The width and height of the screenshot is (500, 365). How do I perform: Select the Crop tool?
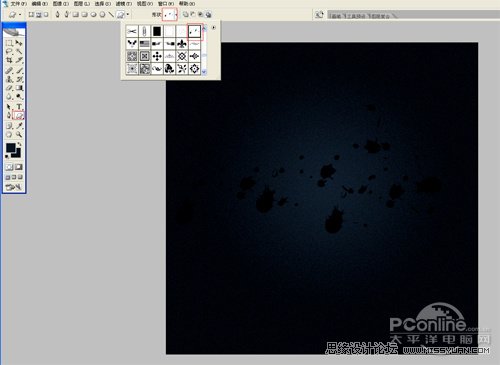9,60
